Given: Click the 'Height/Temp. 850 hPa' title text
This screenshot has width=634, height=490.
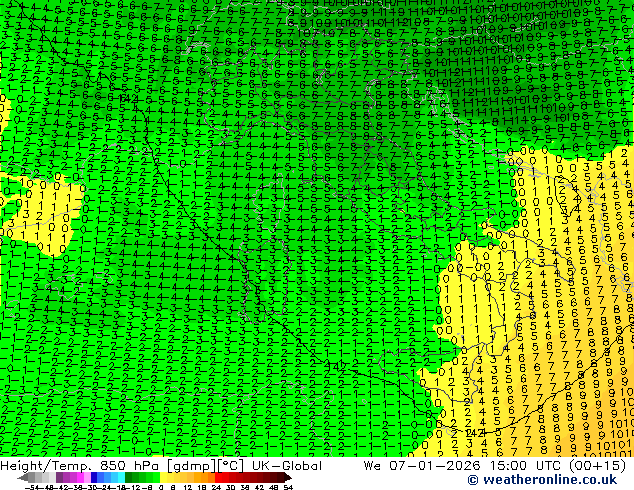Looking at the screenshot, I should (x=82, y=466).
